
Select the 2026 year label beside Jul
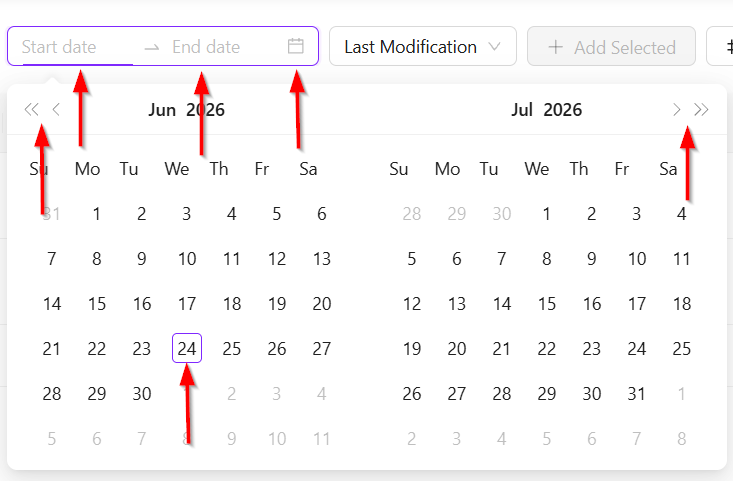(x=563, y=110)
